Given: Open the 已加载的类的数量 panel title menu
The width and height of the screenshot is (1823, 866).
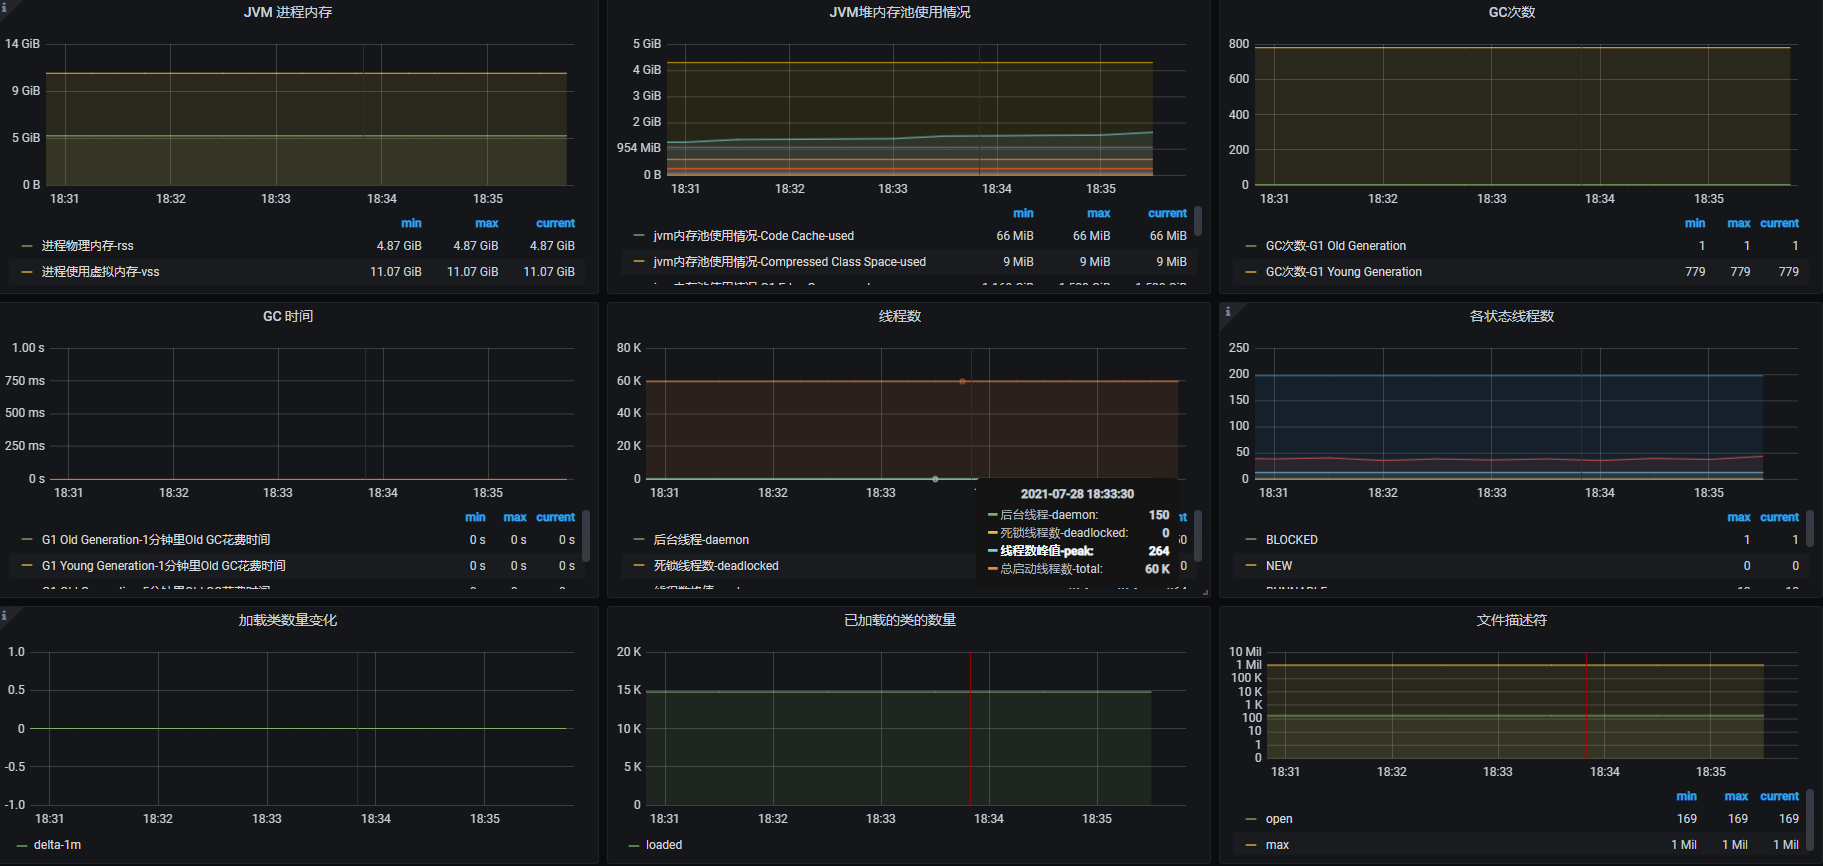Looking at the screenshot, I should coord(900,620).
